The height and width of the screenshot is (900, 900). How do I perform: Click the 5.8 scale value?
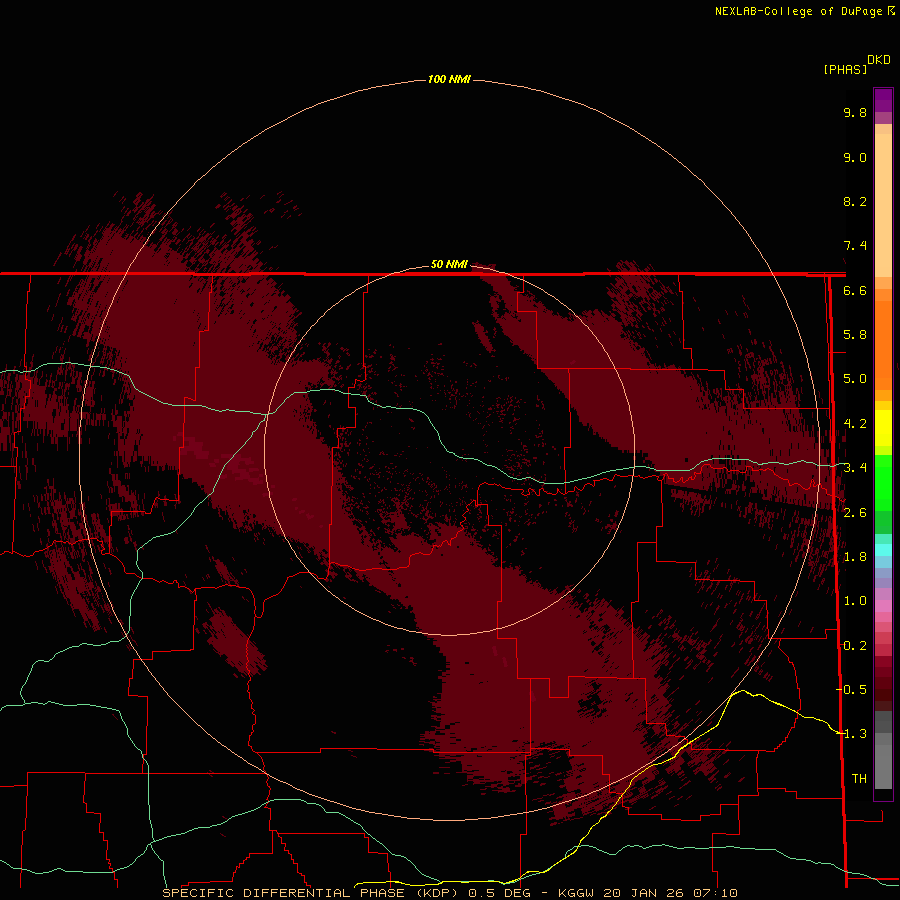click(x=855, y=335)
